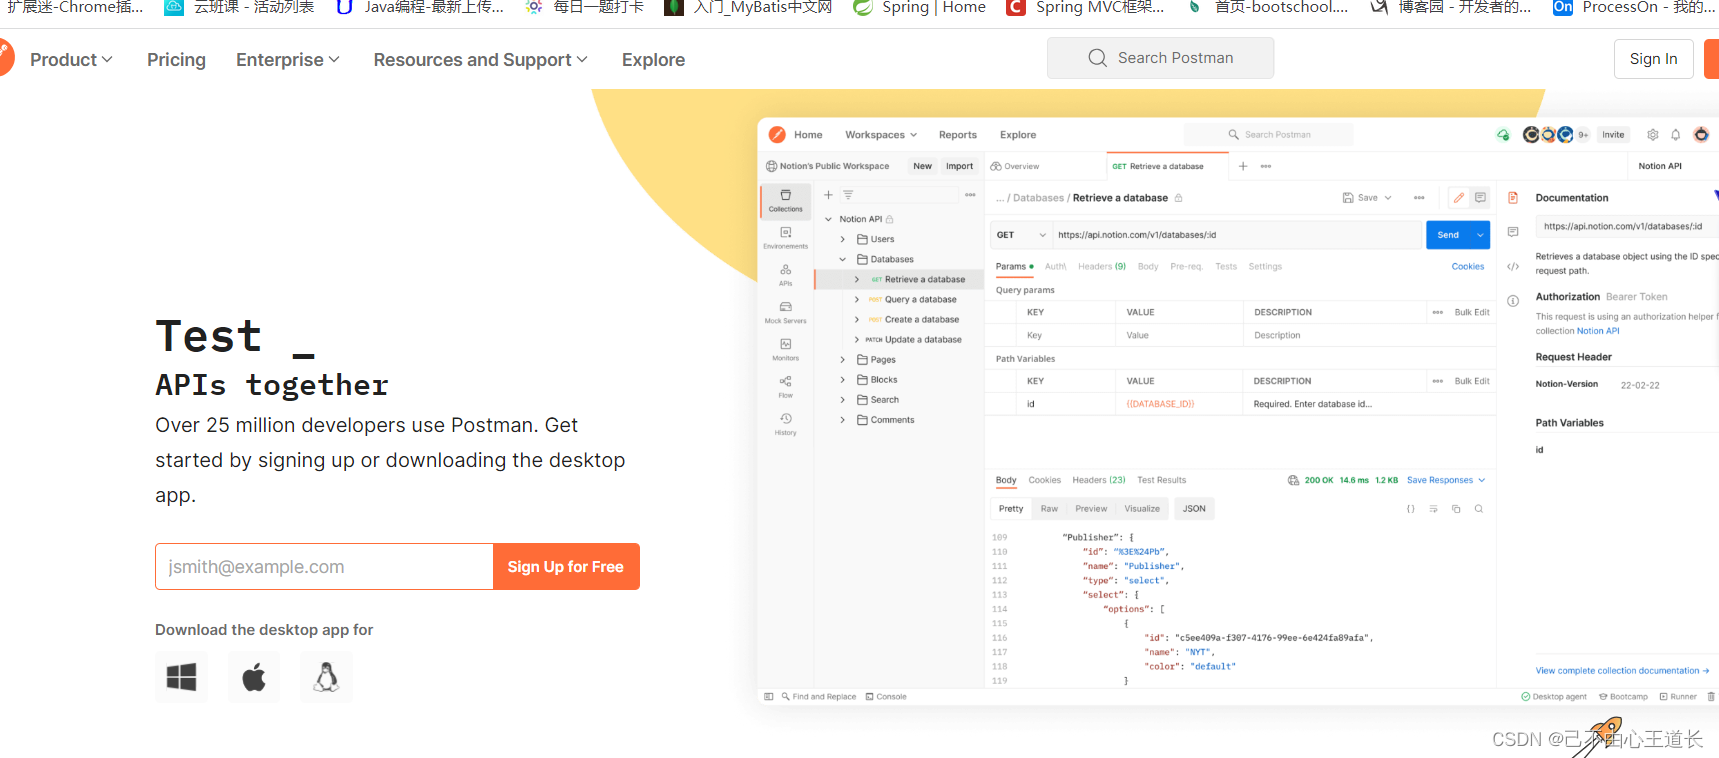The height and width of the screenshot is (758, 1719).
Task: Focus the email address input field
Action: [x=324, y=567]
